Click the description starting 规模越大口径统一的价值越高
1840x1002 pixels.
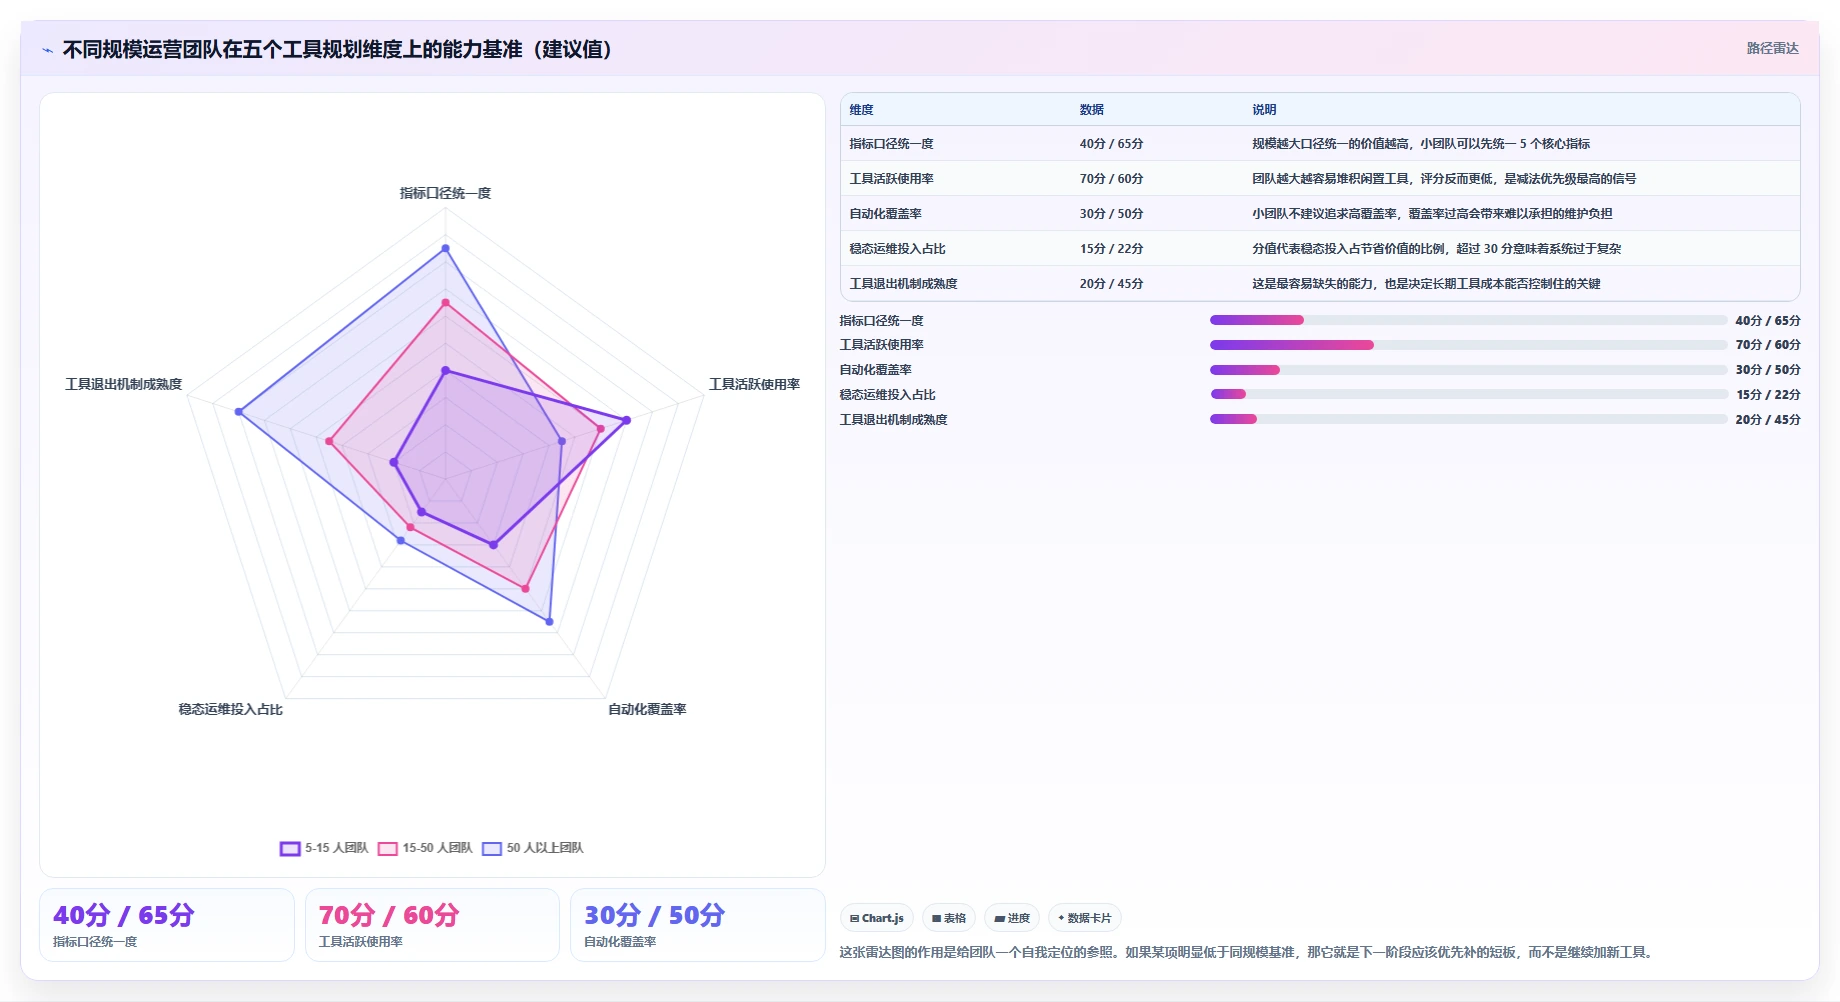click(x=1421, y=144)
